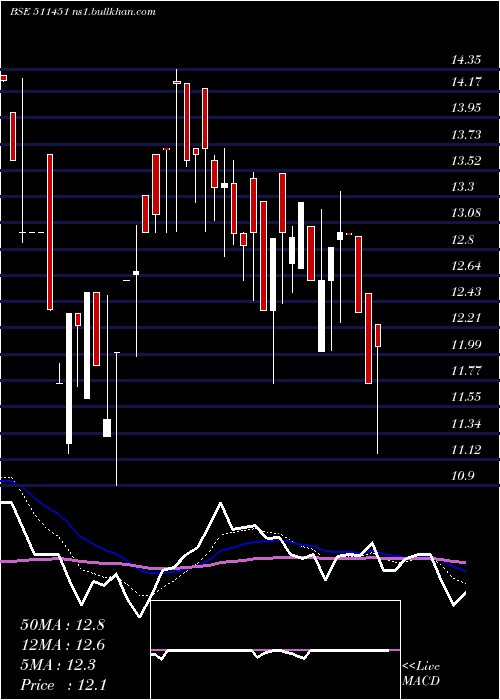The height and width of the screenshot is (700, 500).
Task: Click the 11.99 price axis label
Action: click(466, 345)
